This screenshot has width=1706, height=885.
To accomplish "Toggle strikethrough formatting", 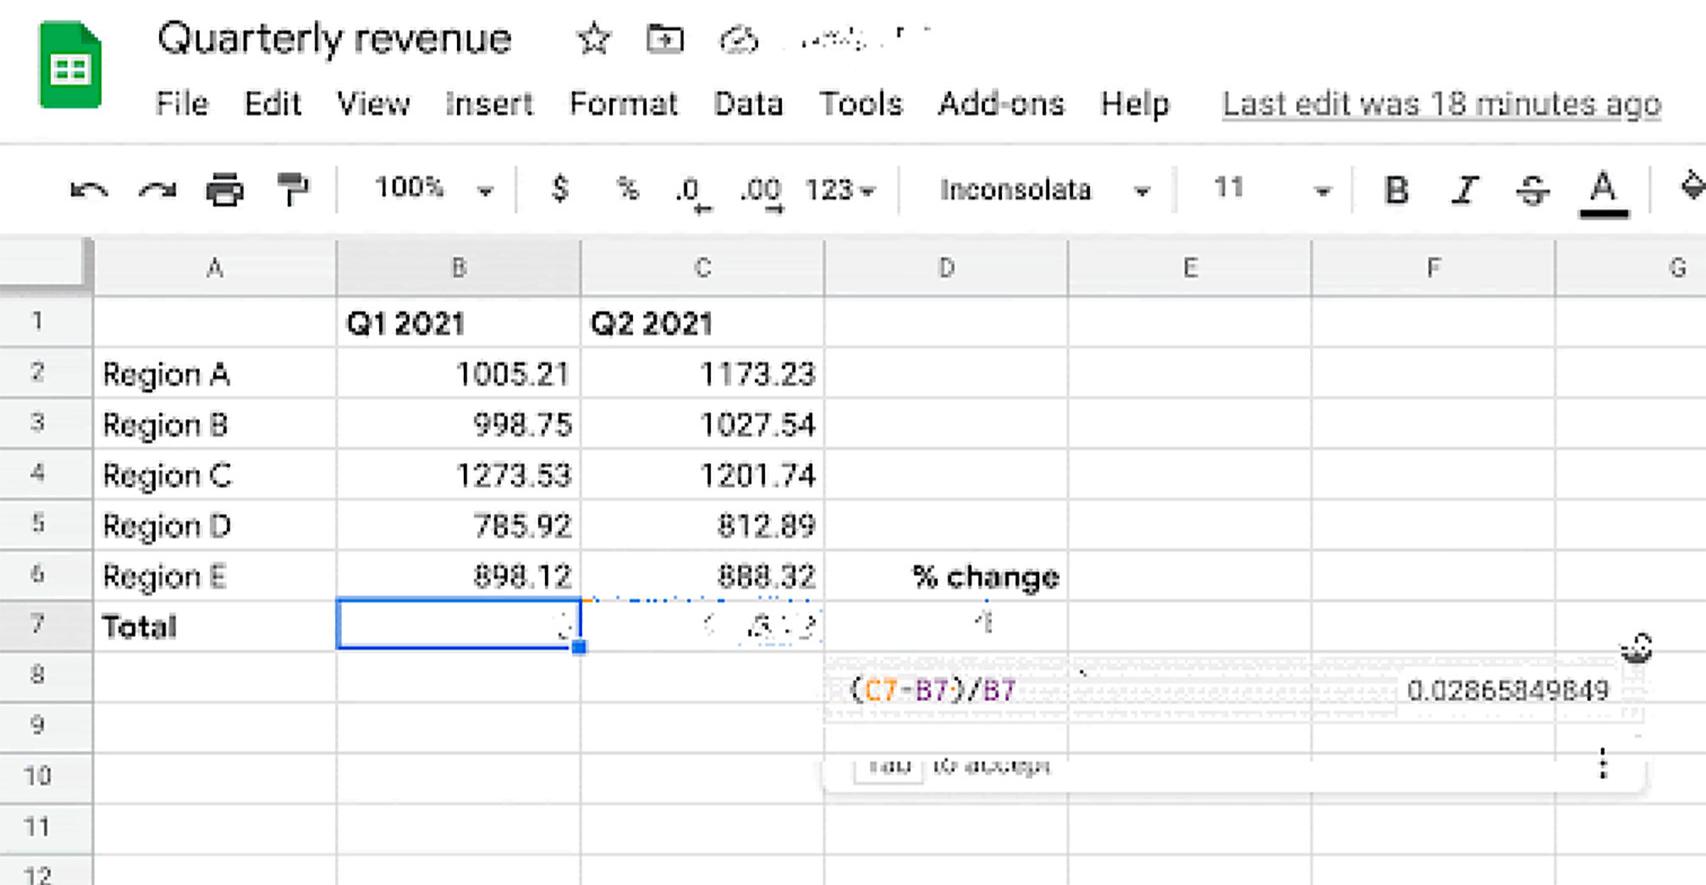I will pos(1533,189).
